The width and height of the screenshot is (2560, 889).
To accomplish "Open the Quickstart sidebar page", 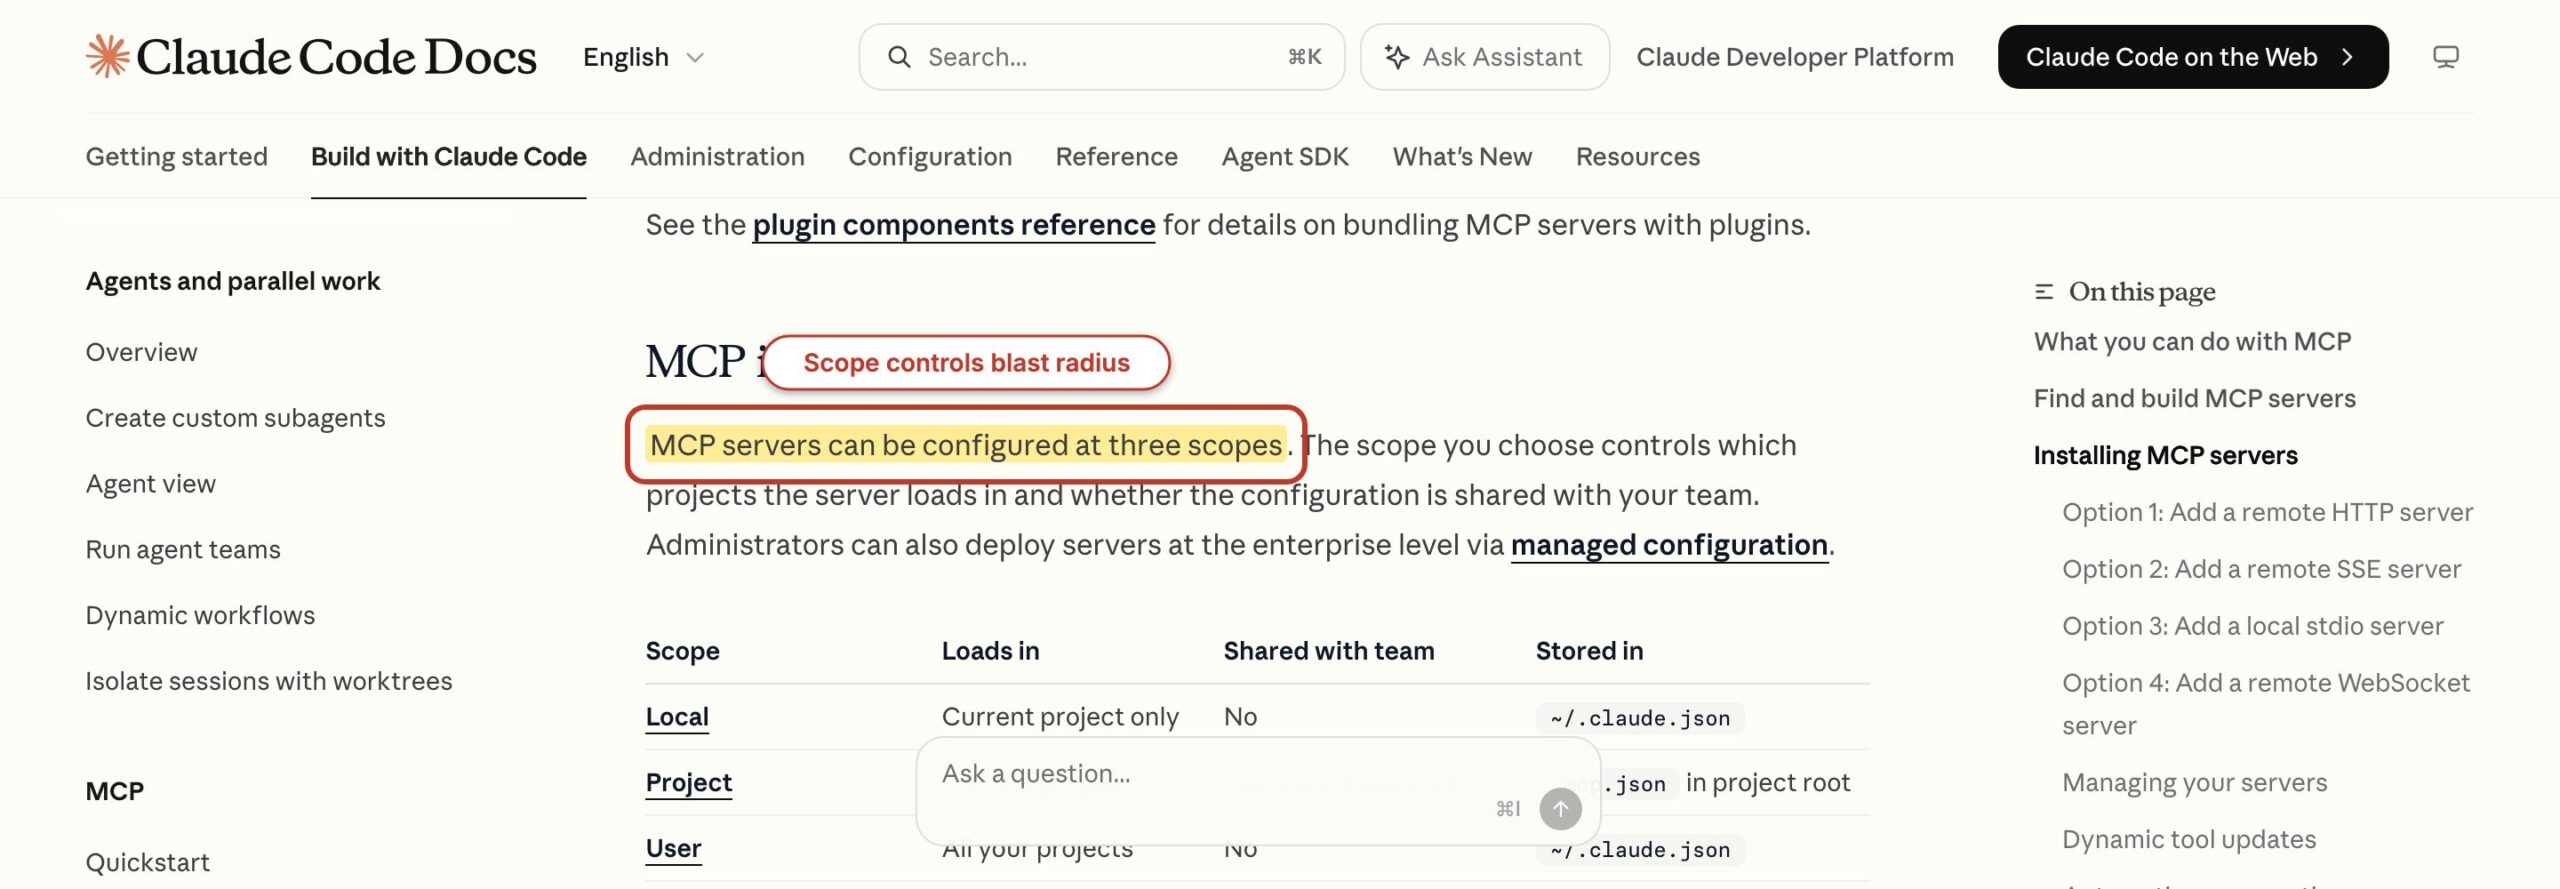I will [147, 863].
